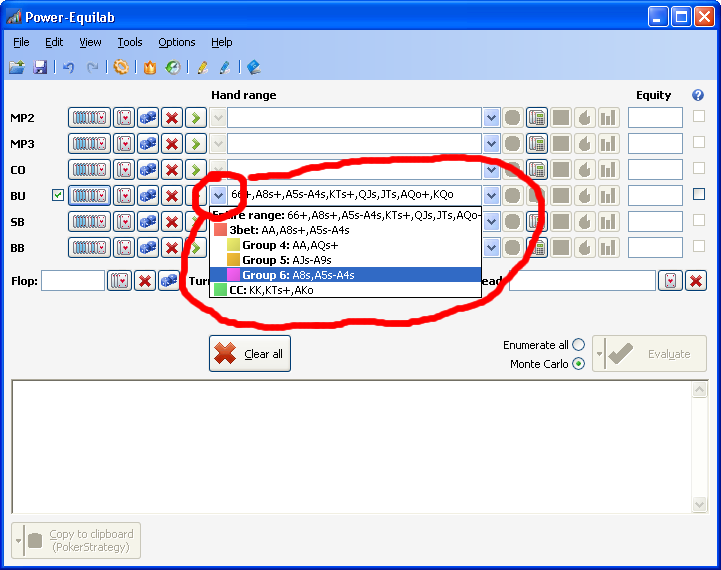Launch green globe icon in toolbar
This screenshot has width=721, height=570.
[x=173, y=68]
